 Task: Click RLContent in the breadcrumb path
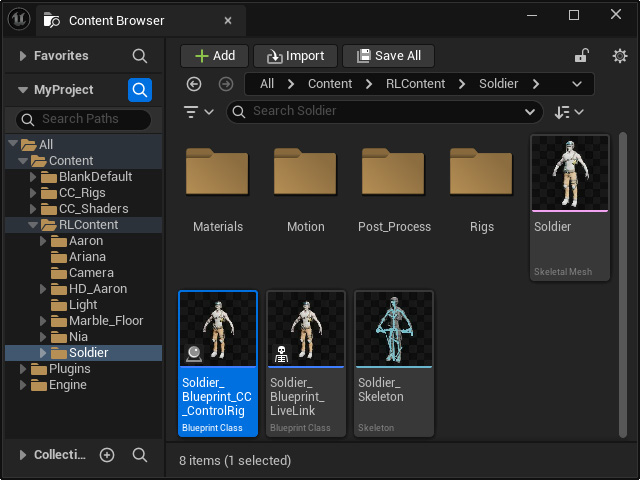[x=416, y=84]
